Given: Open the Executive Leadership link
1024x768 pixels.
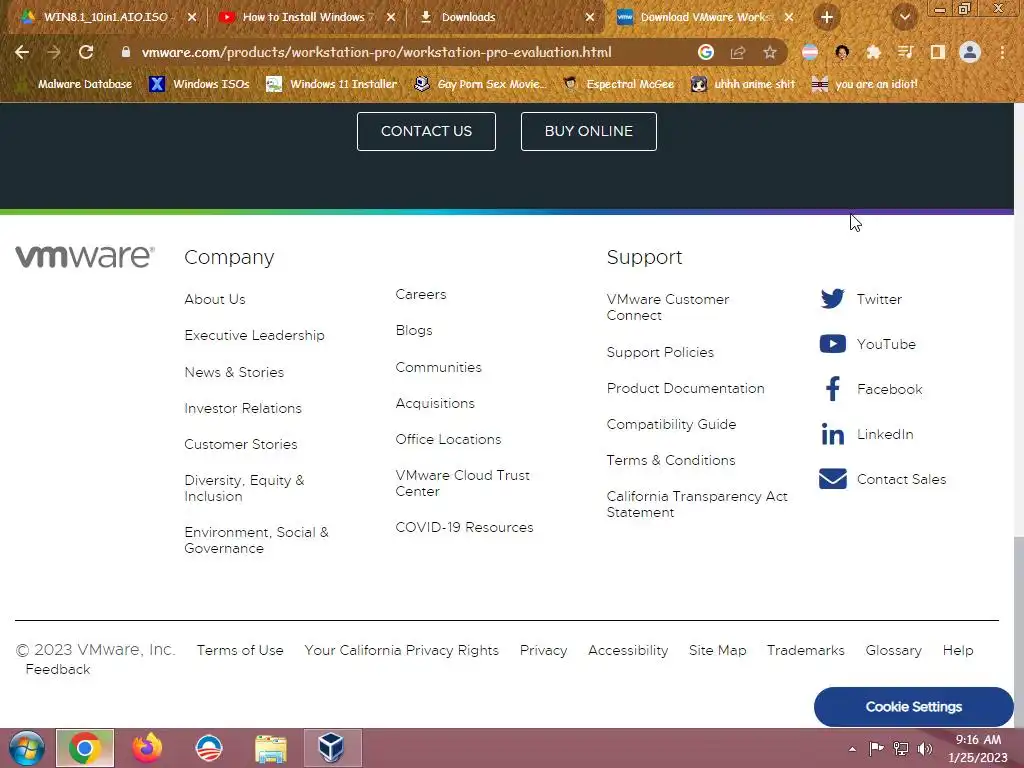Looking at the screenshot, I should pos(254,335).
